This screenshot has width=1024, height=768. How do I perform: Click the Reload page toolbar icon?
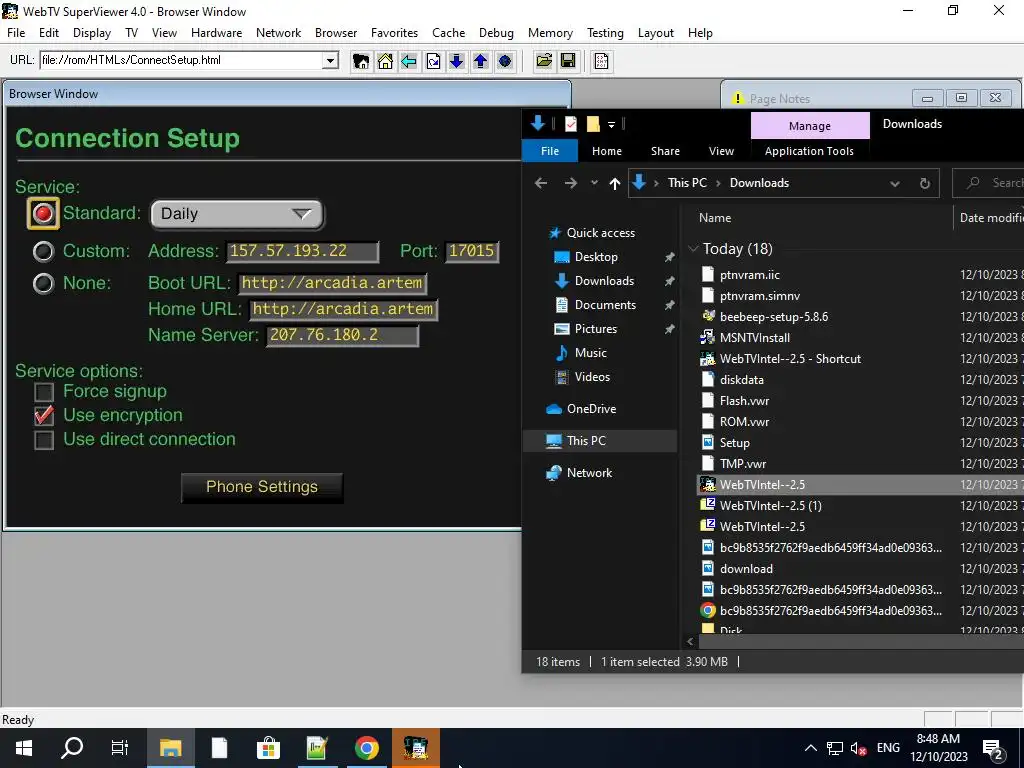(x=433, y=61)
